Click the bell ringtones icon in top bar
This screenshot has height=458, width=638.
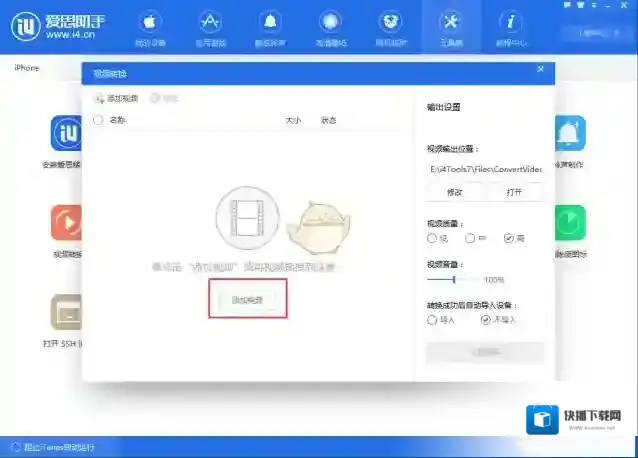pyautogui.click(x=270, y=27)
